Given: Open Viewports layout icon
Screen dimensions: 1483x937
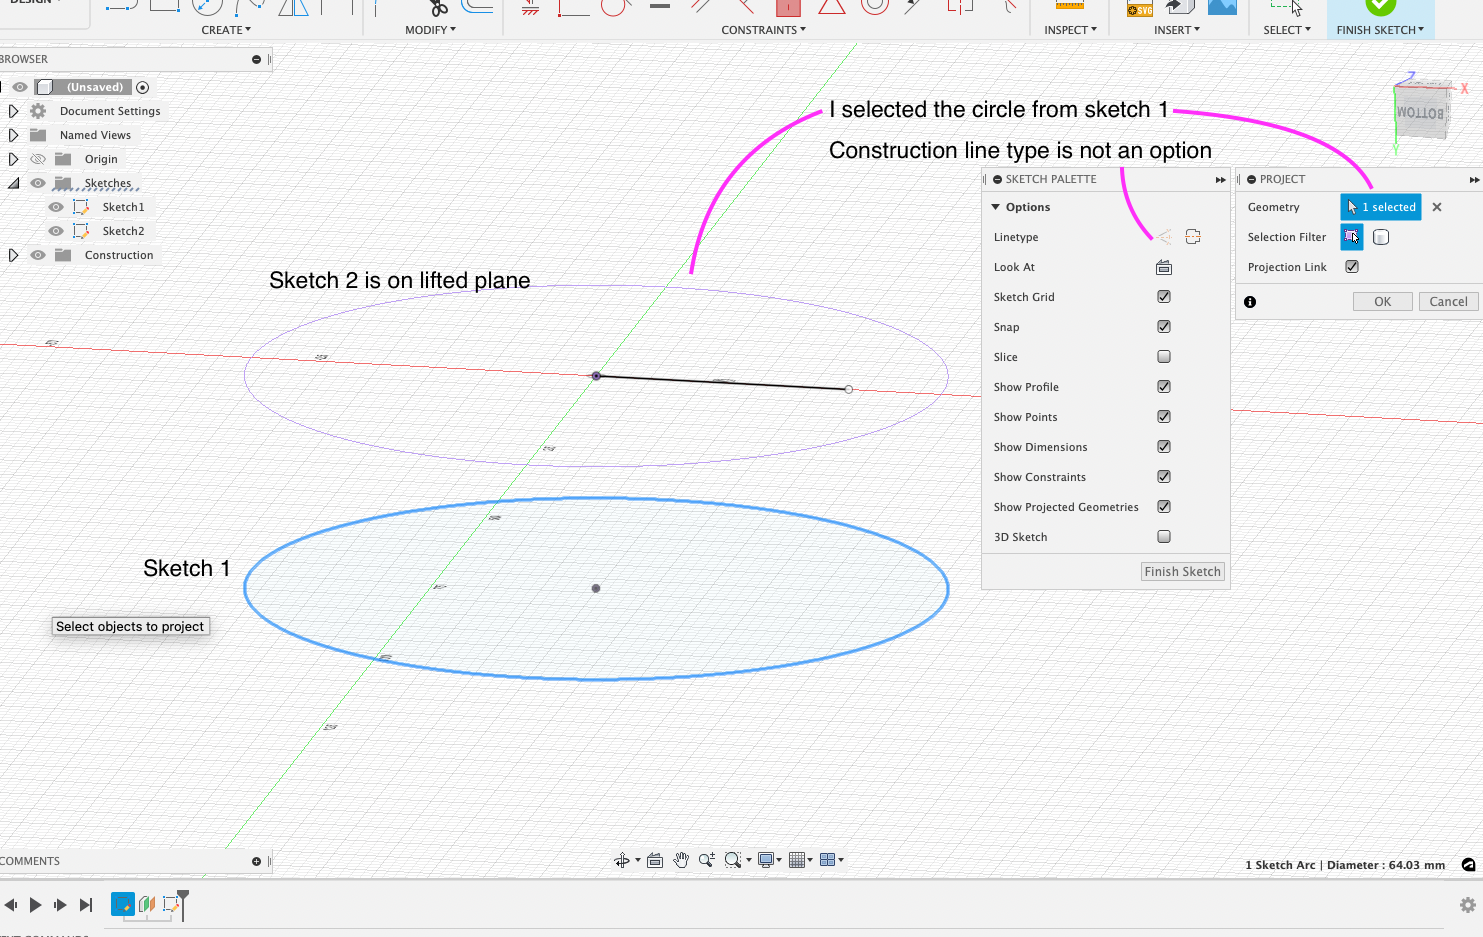Looking at the screenshot, I should point(828,860).
